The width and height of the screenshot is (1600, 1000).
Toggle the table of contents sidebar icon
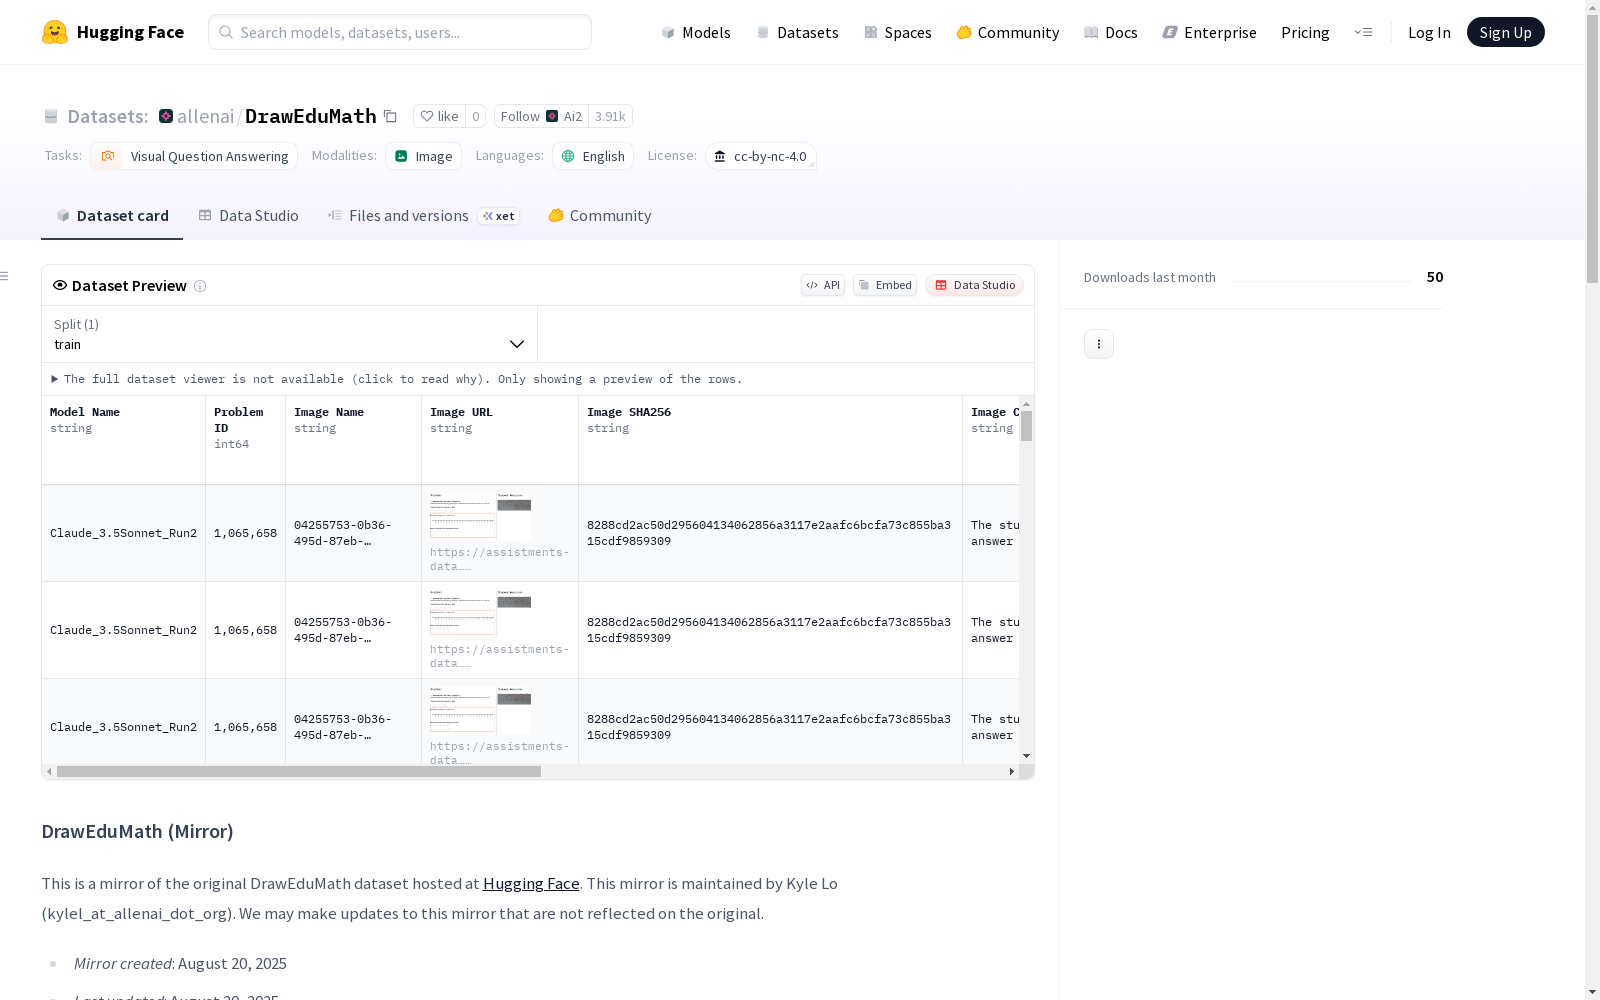pos(5,276)
